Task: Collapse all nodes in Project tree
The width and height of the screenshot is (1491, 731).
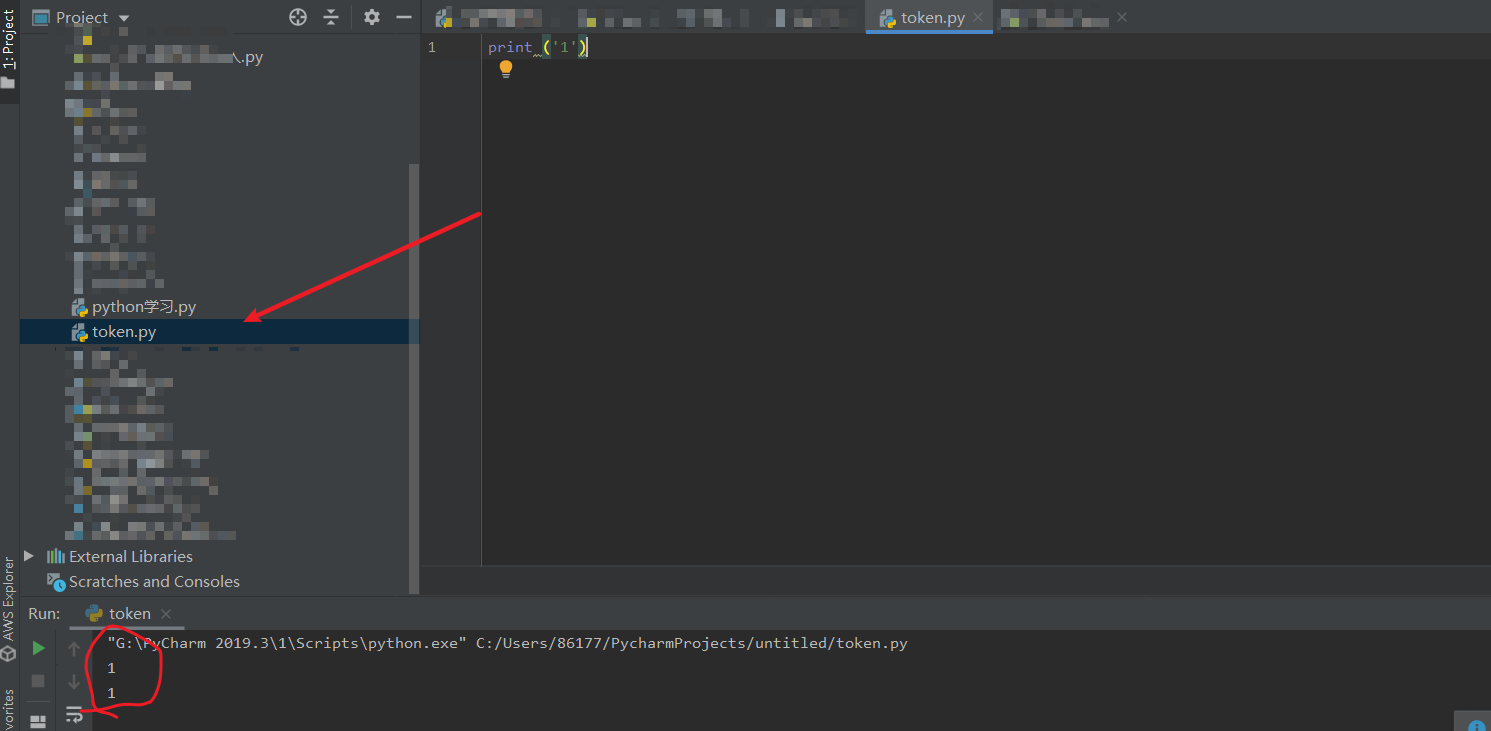Action: pos(331,17)
